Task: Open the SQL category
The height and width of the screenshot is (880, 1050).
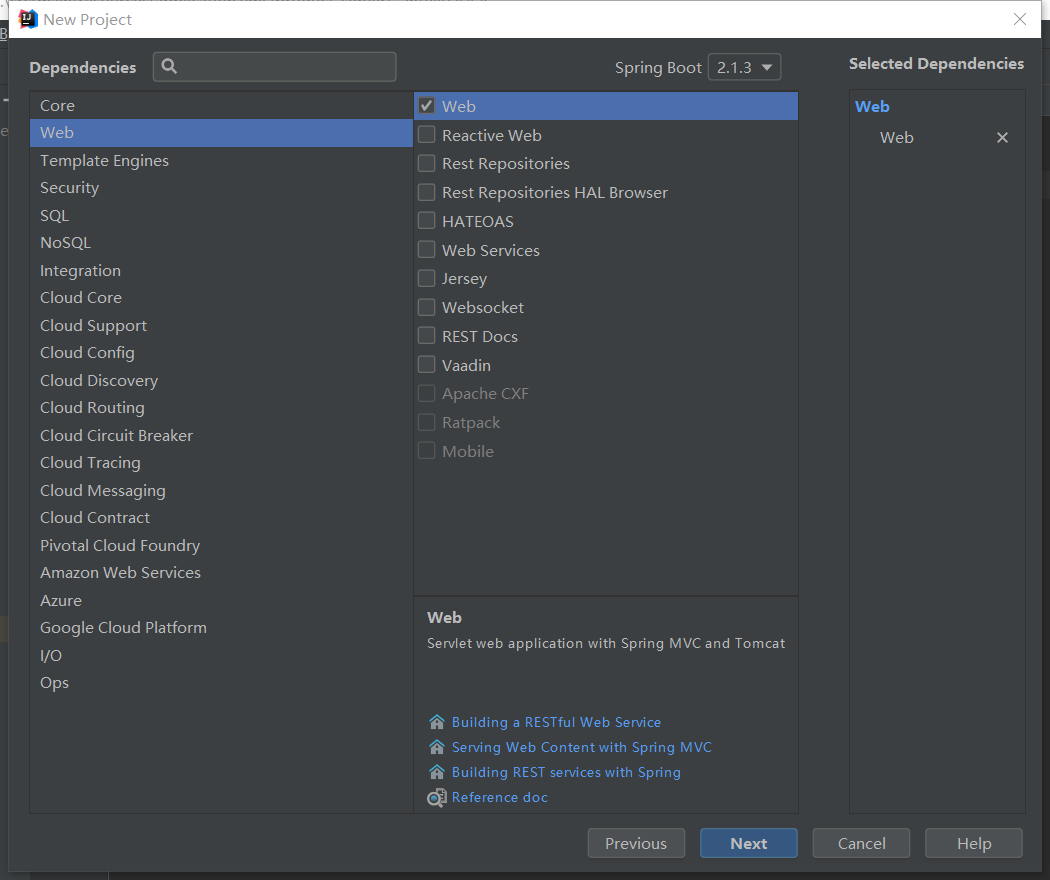Action: tap(221, 216)
